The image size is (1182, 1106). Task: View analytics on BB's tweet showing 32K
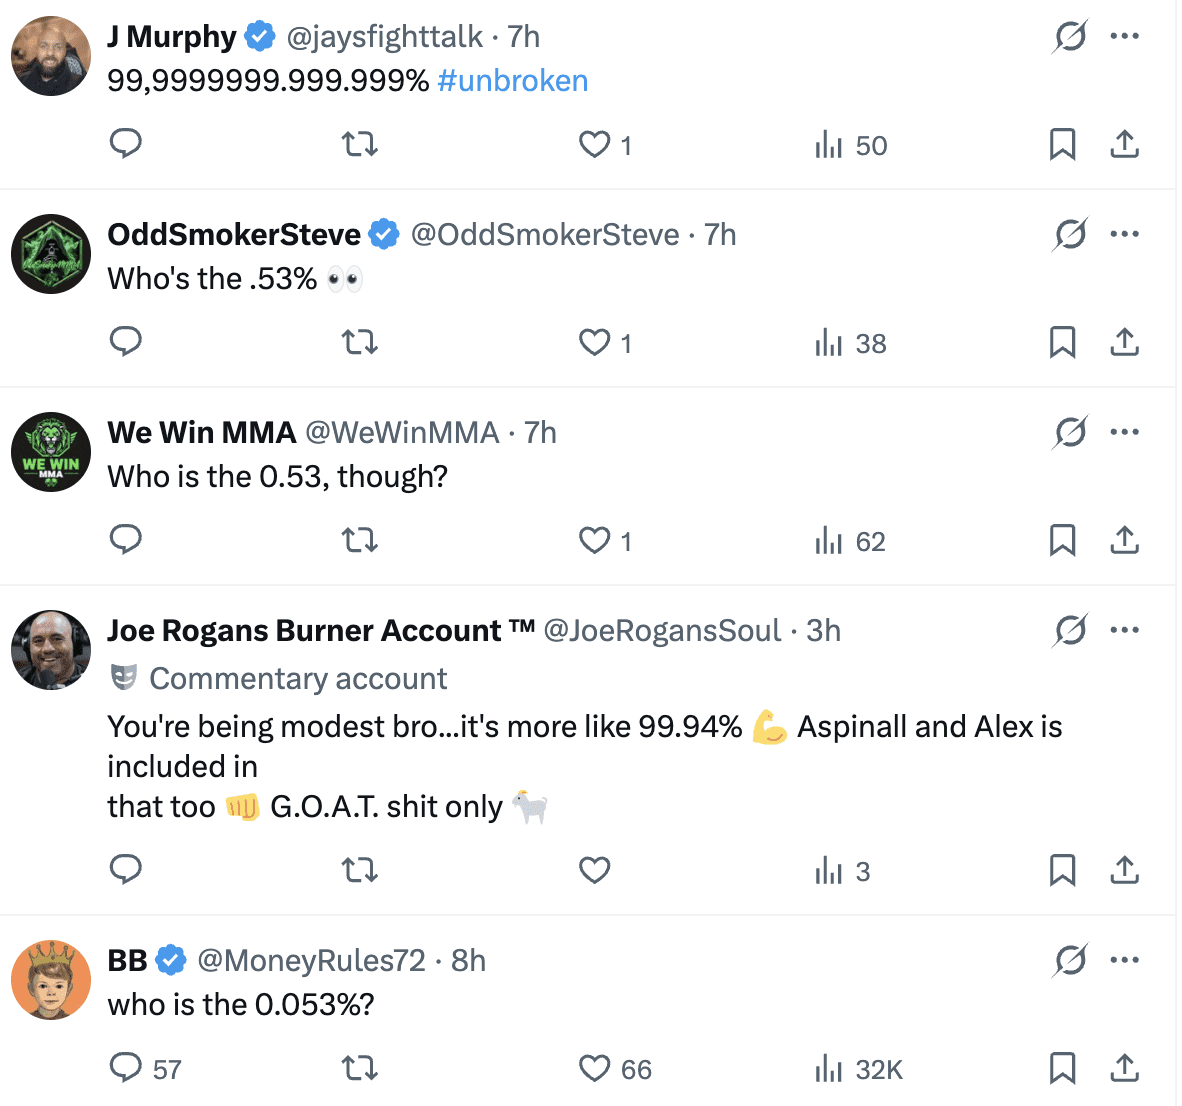[858, 1069]
